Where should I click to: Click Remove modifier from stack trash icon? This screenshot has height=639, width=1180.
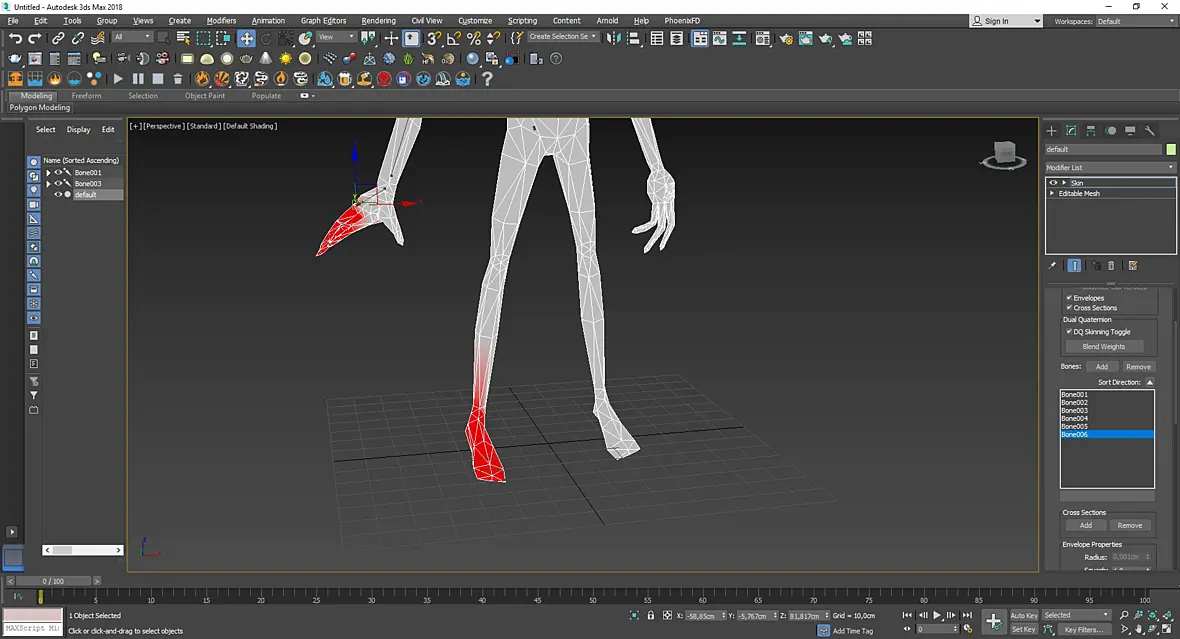click(x=1111, y=266)
